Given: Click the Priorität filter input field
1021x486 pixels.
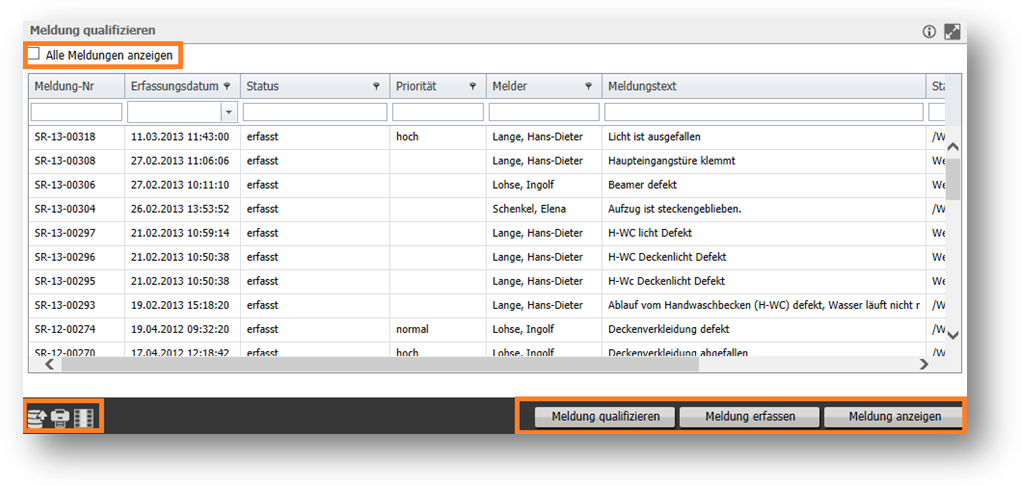Looking at the screenshot, I should pyautogui.click(x=438, y=112).
